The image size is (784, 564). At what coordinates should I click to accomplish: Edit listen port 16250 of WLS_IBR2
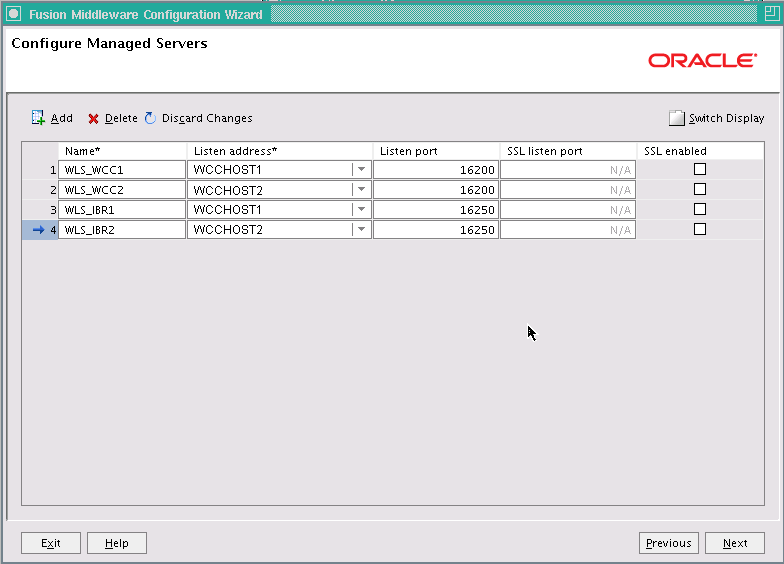[x=436, y=230]
